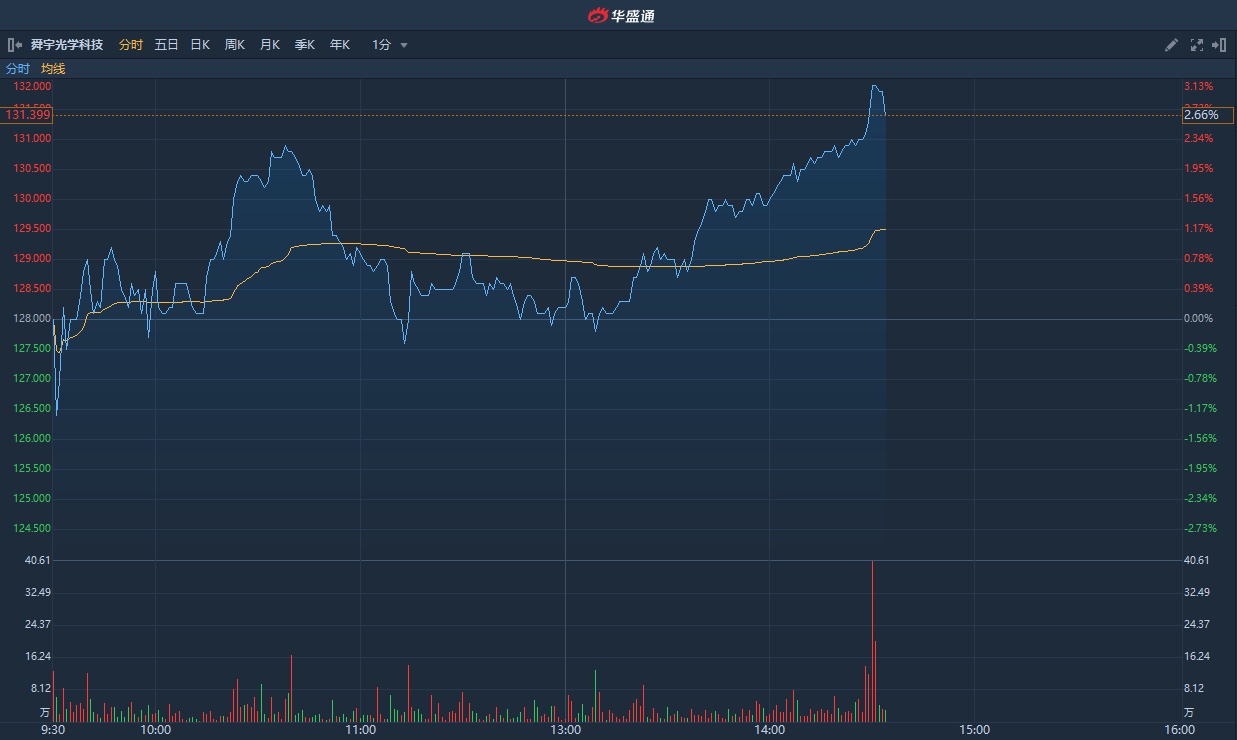
Task: Click the 131.399 current price label
Action: coord(28,115)
